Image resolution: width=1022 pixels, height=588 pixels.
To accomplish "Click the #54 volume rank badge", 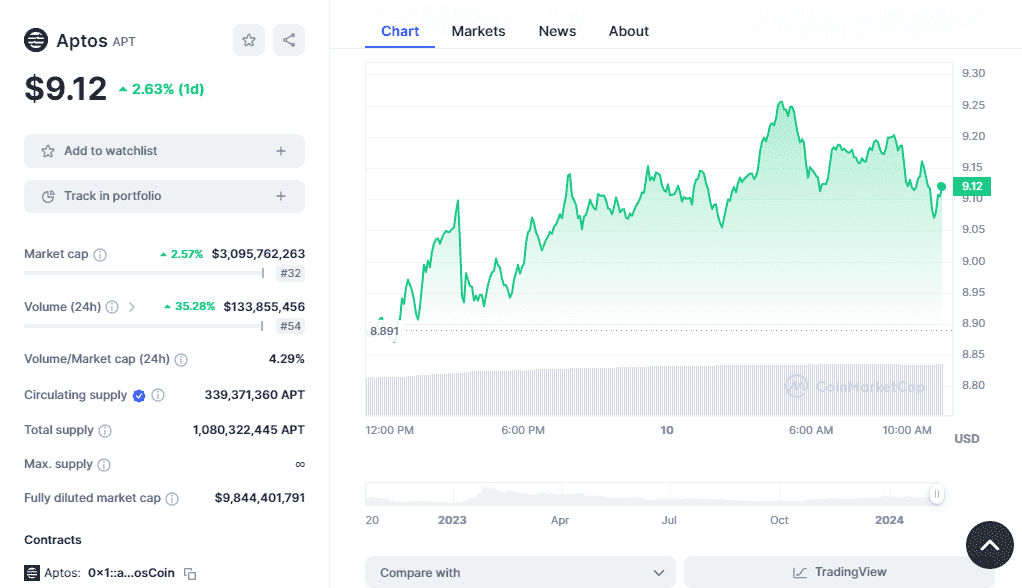I will pos(291,326).
